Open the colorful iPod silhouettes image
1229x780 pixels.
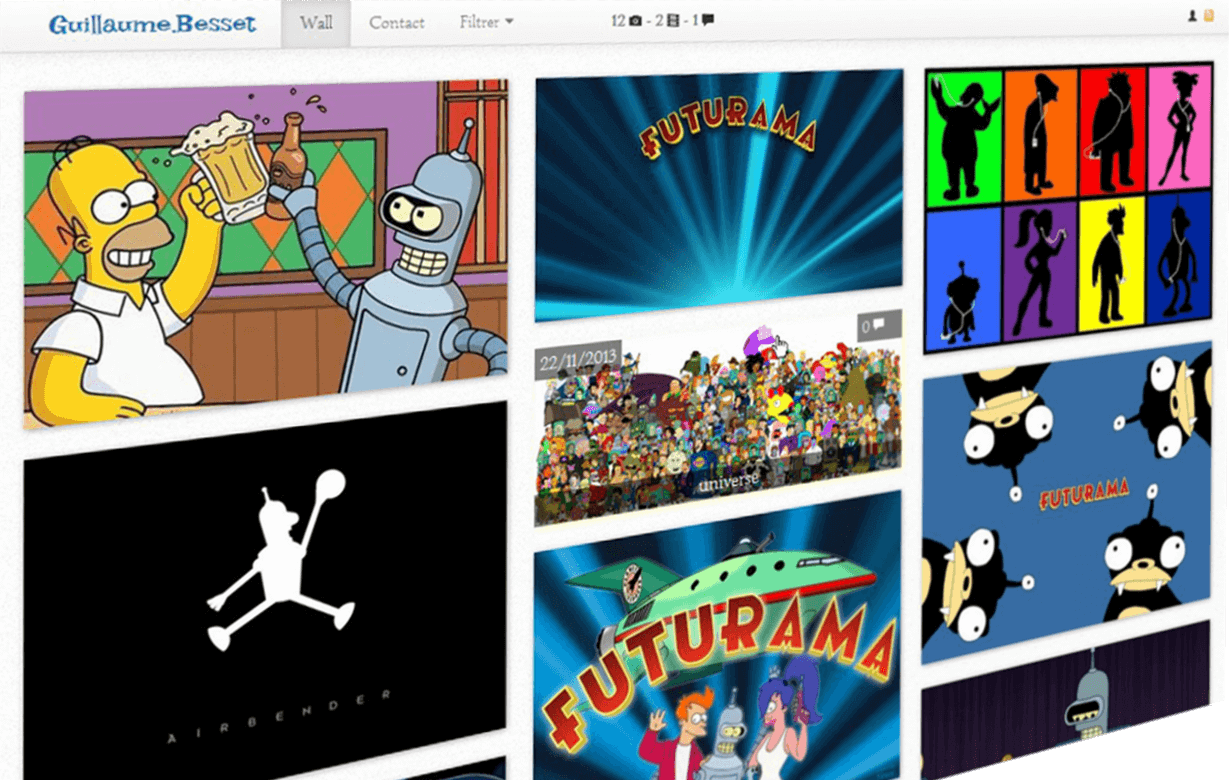1067,205
